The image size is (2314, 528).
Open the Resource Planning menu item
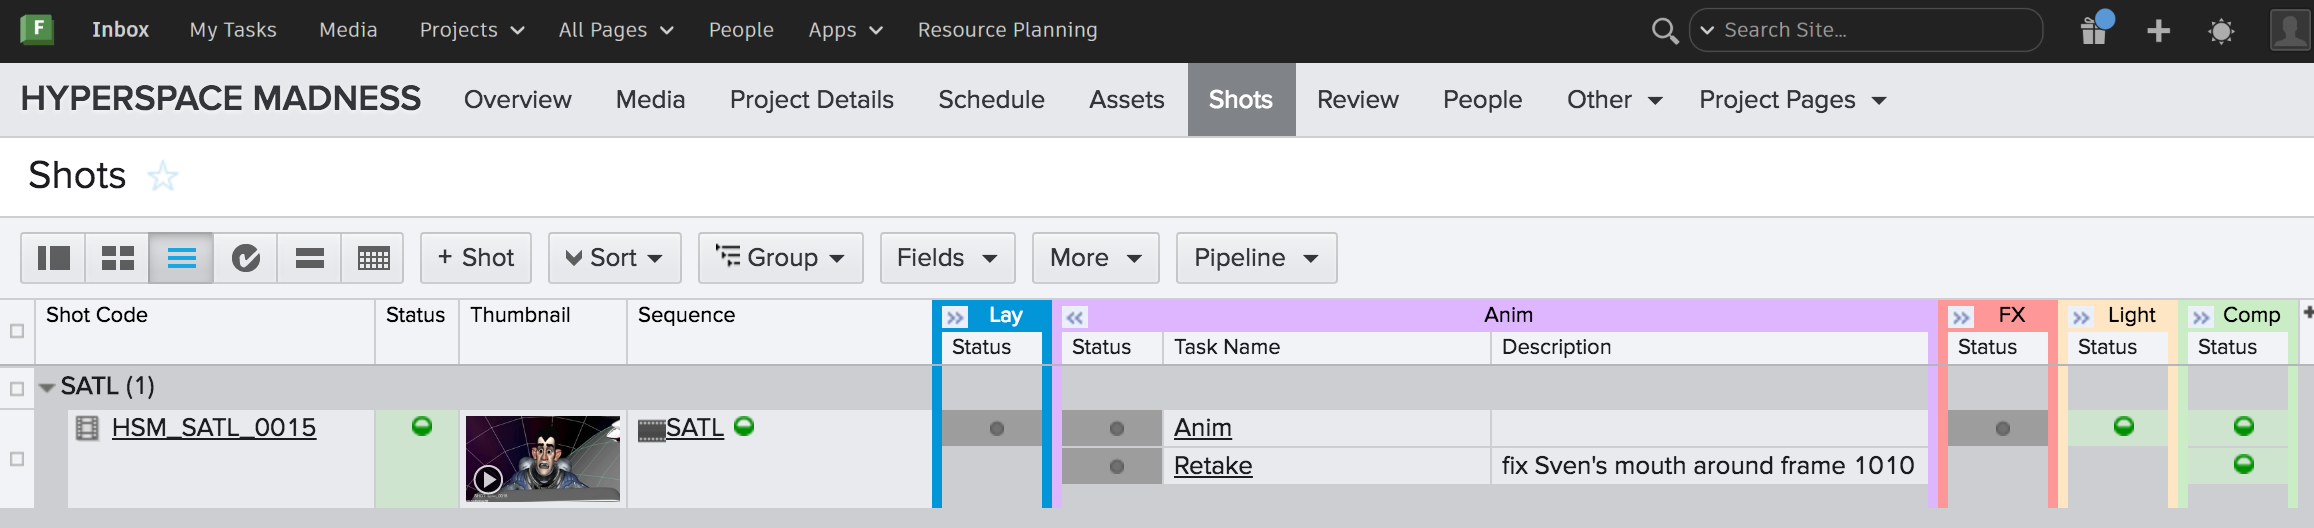(x=1007, y=30)
